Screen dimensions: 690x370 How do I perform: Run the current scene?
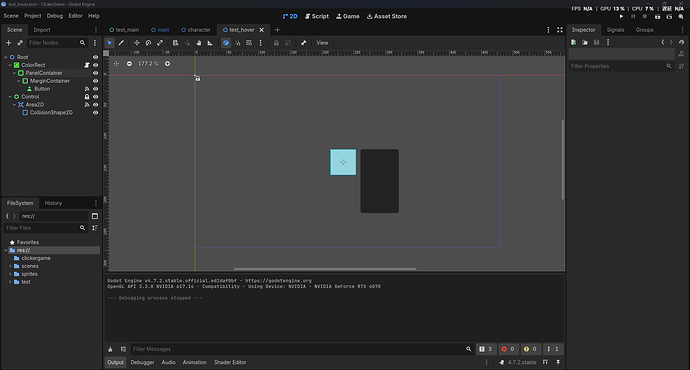(657, 16)
